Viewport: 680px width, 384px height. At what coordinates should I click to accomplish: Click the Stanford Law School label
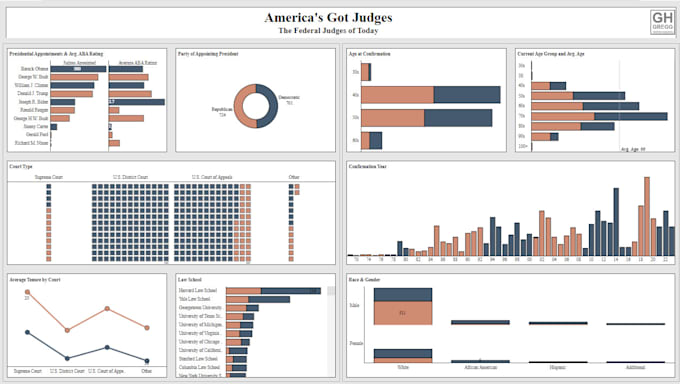pos(198,359)
